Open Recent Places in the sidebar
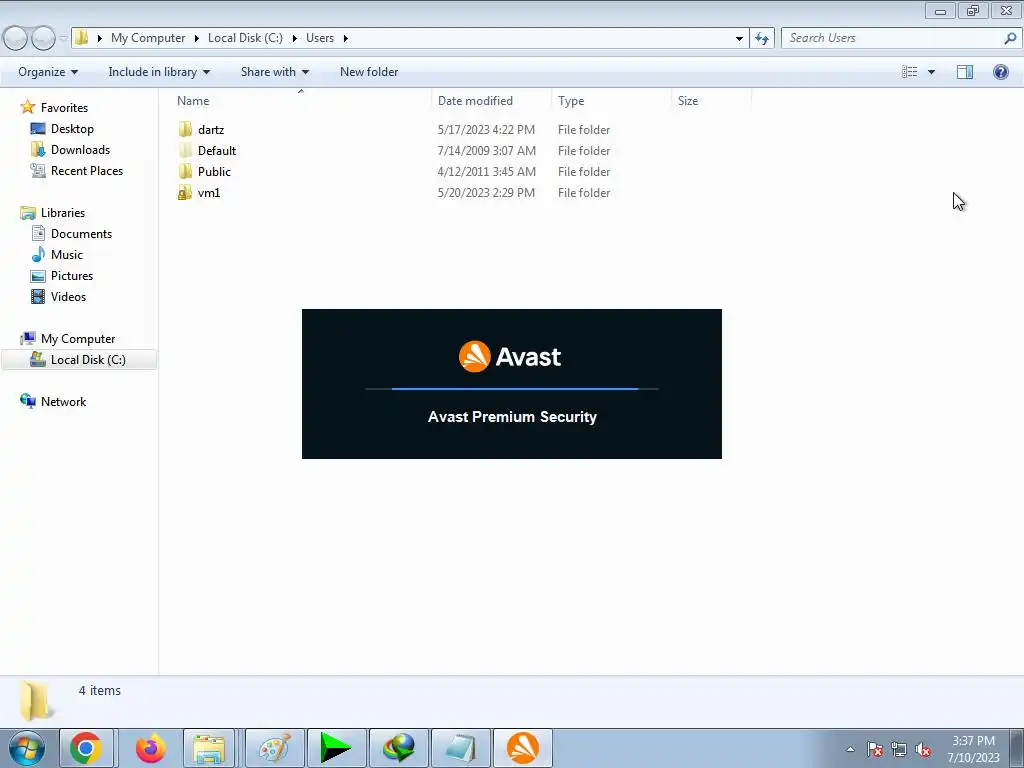This screenshot has width=1024, height=768. pos(86,170)
